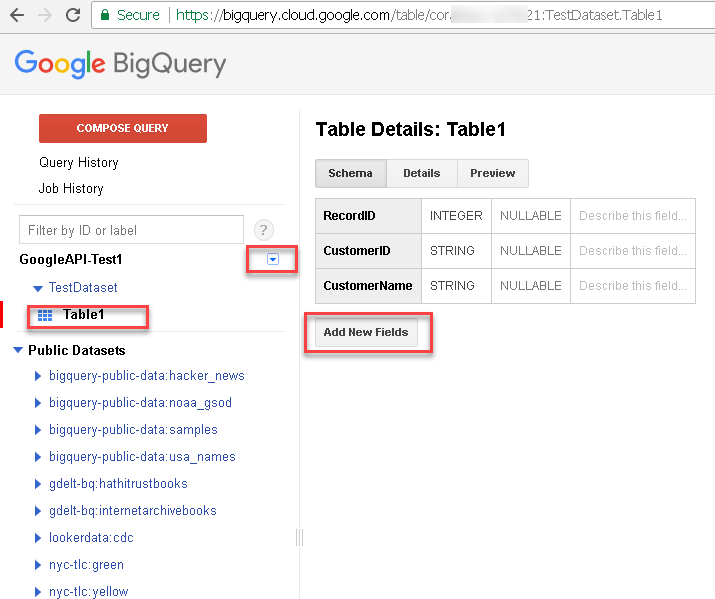This screenshot has height=599, width=715.
Task: Open lookerdata:cdc link
Action: pyautogui.click(x=91, y=537)
